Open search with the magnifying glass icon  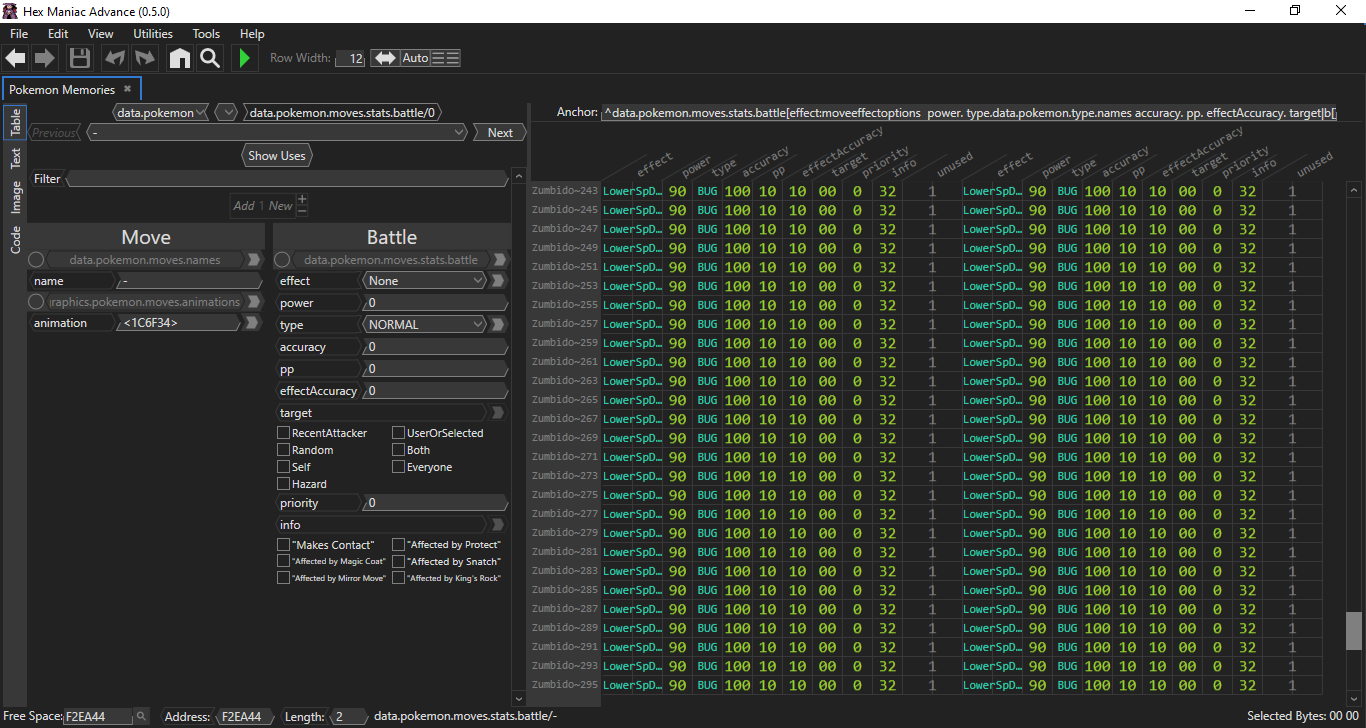coord(210,58)
